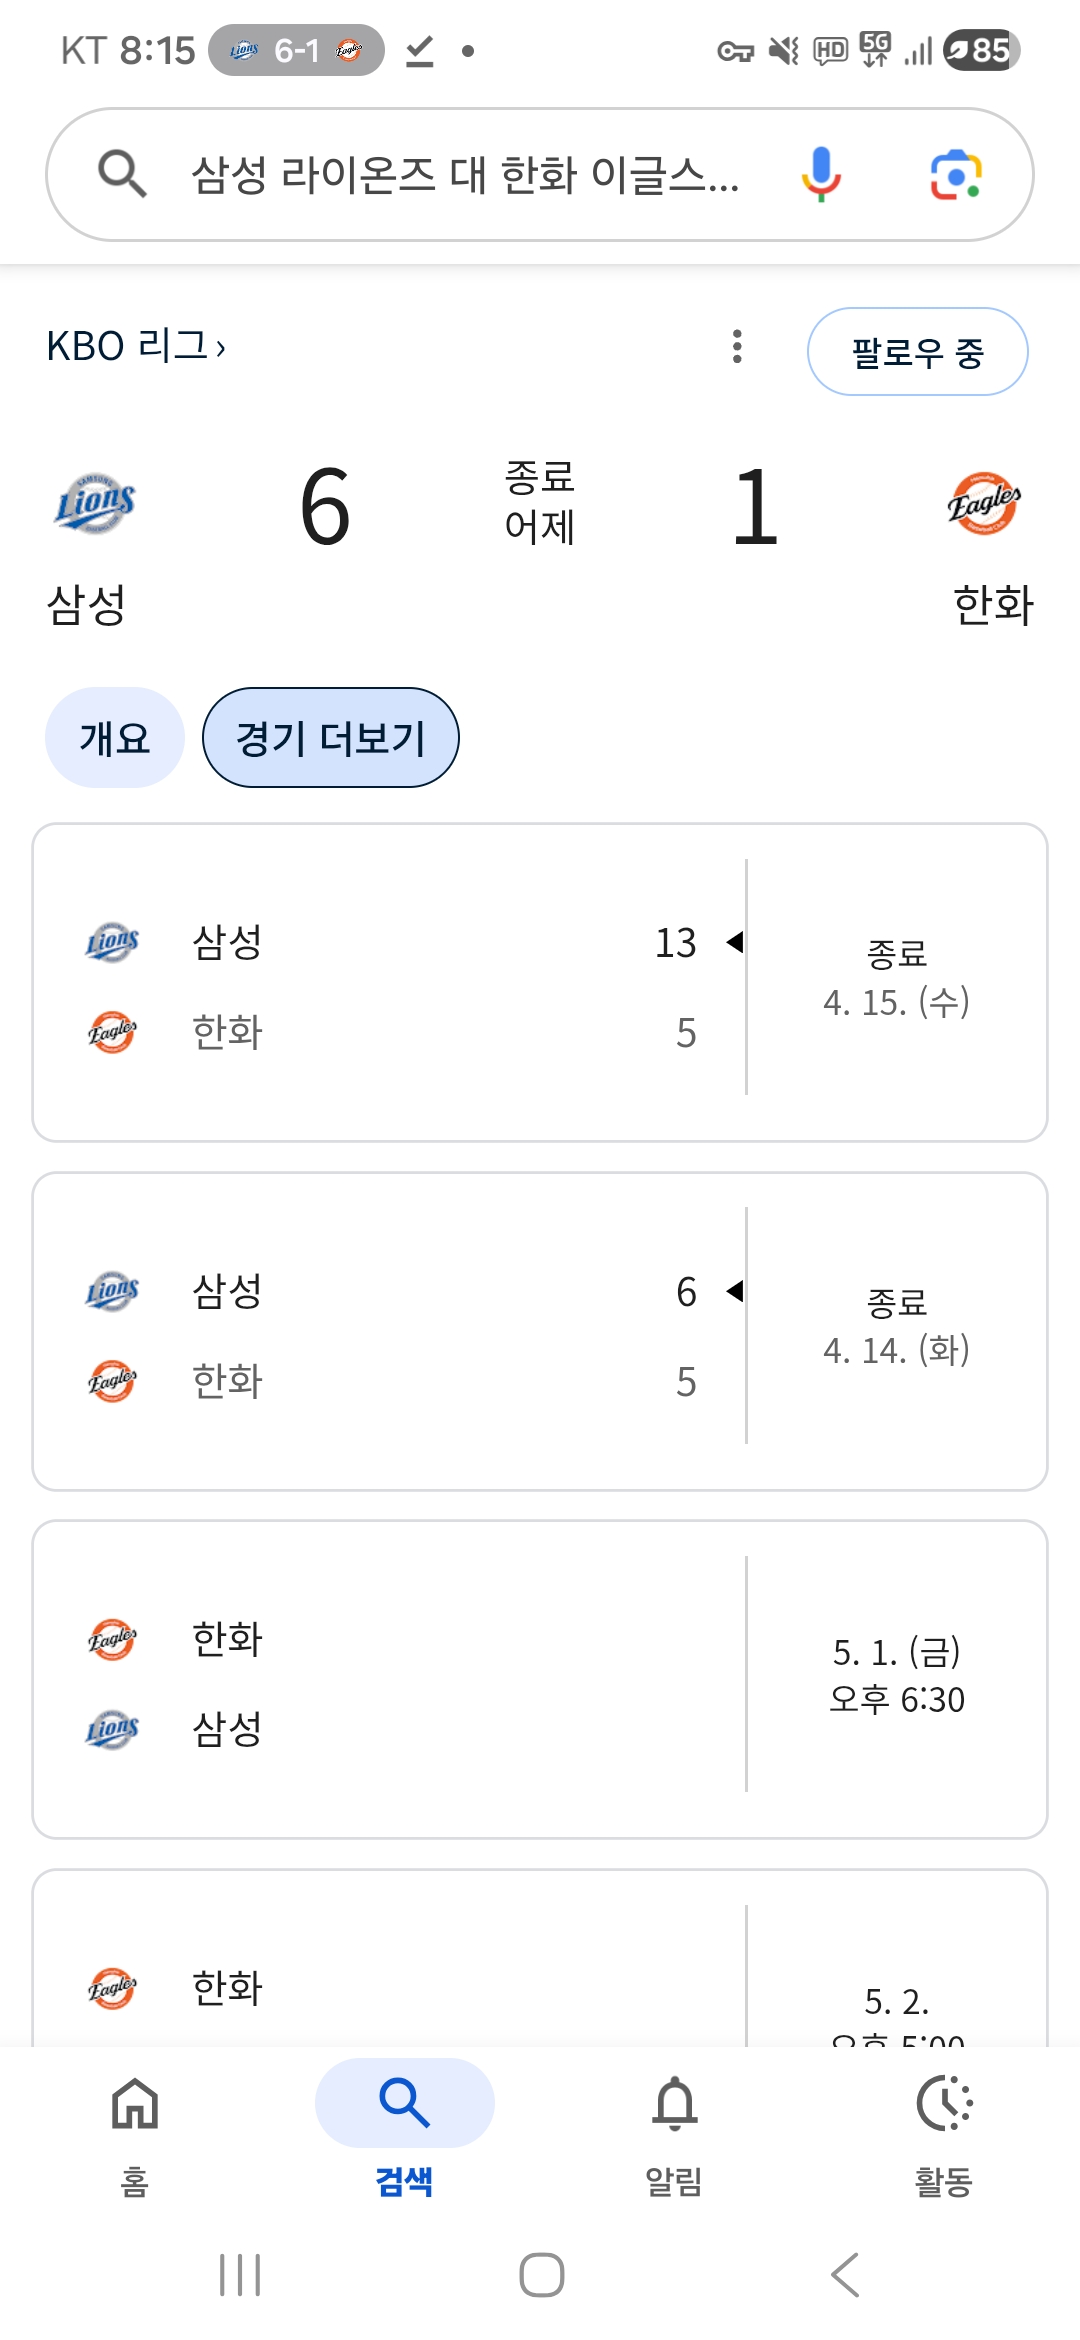
Task: Expand KBO 리그 league link
Action: tap(136, 346)
